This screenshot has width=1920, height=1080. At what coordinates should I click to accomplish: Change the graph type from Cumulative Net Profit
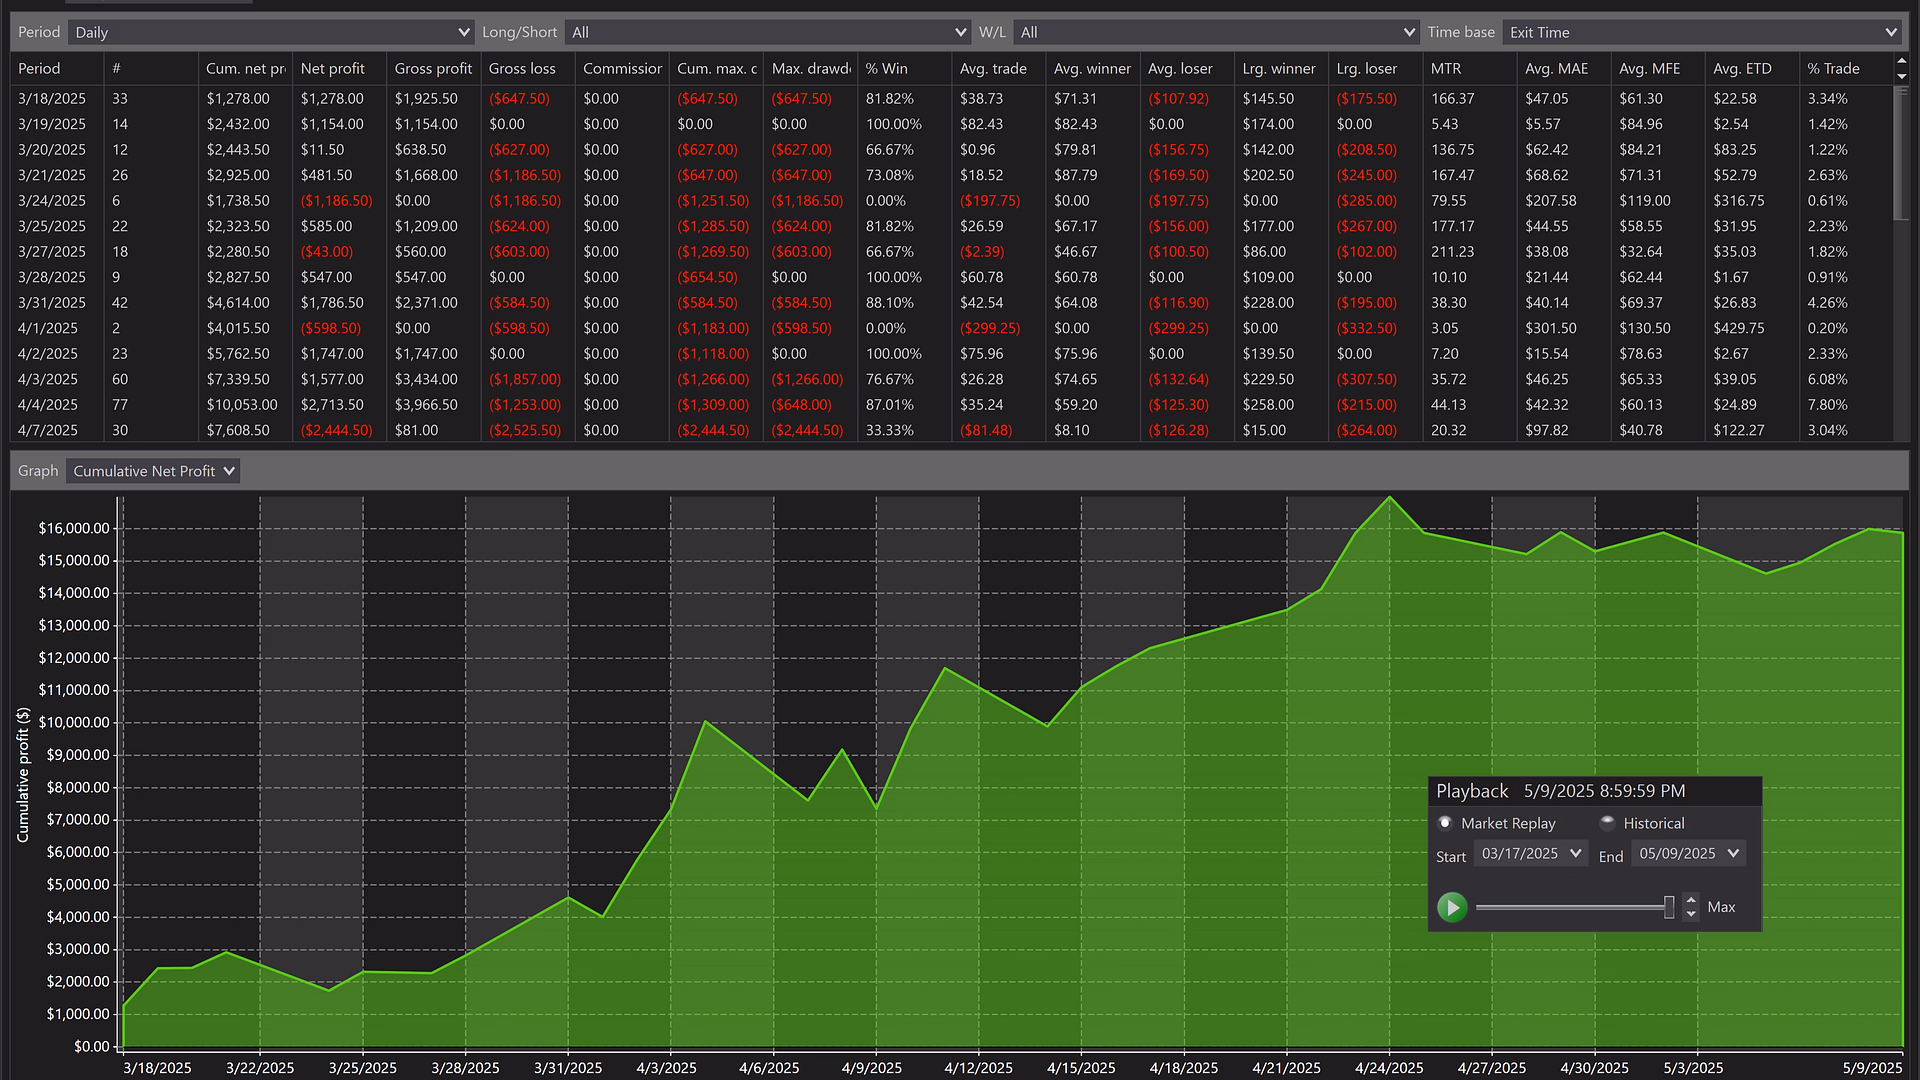click(153, 471)
